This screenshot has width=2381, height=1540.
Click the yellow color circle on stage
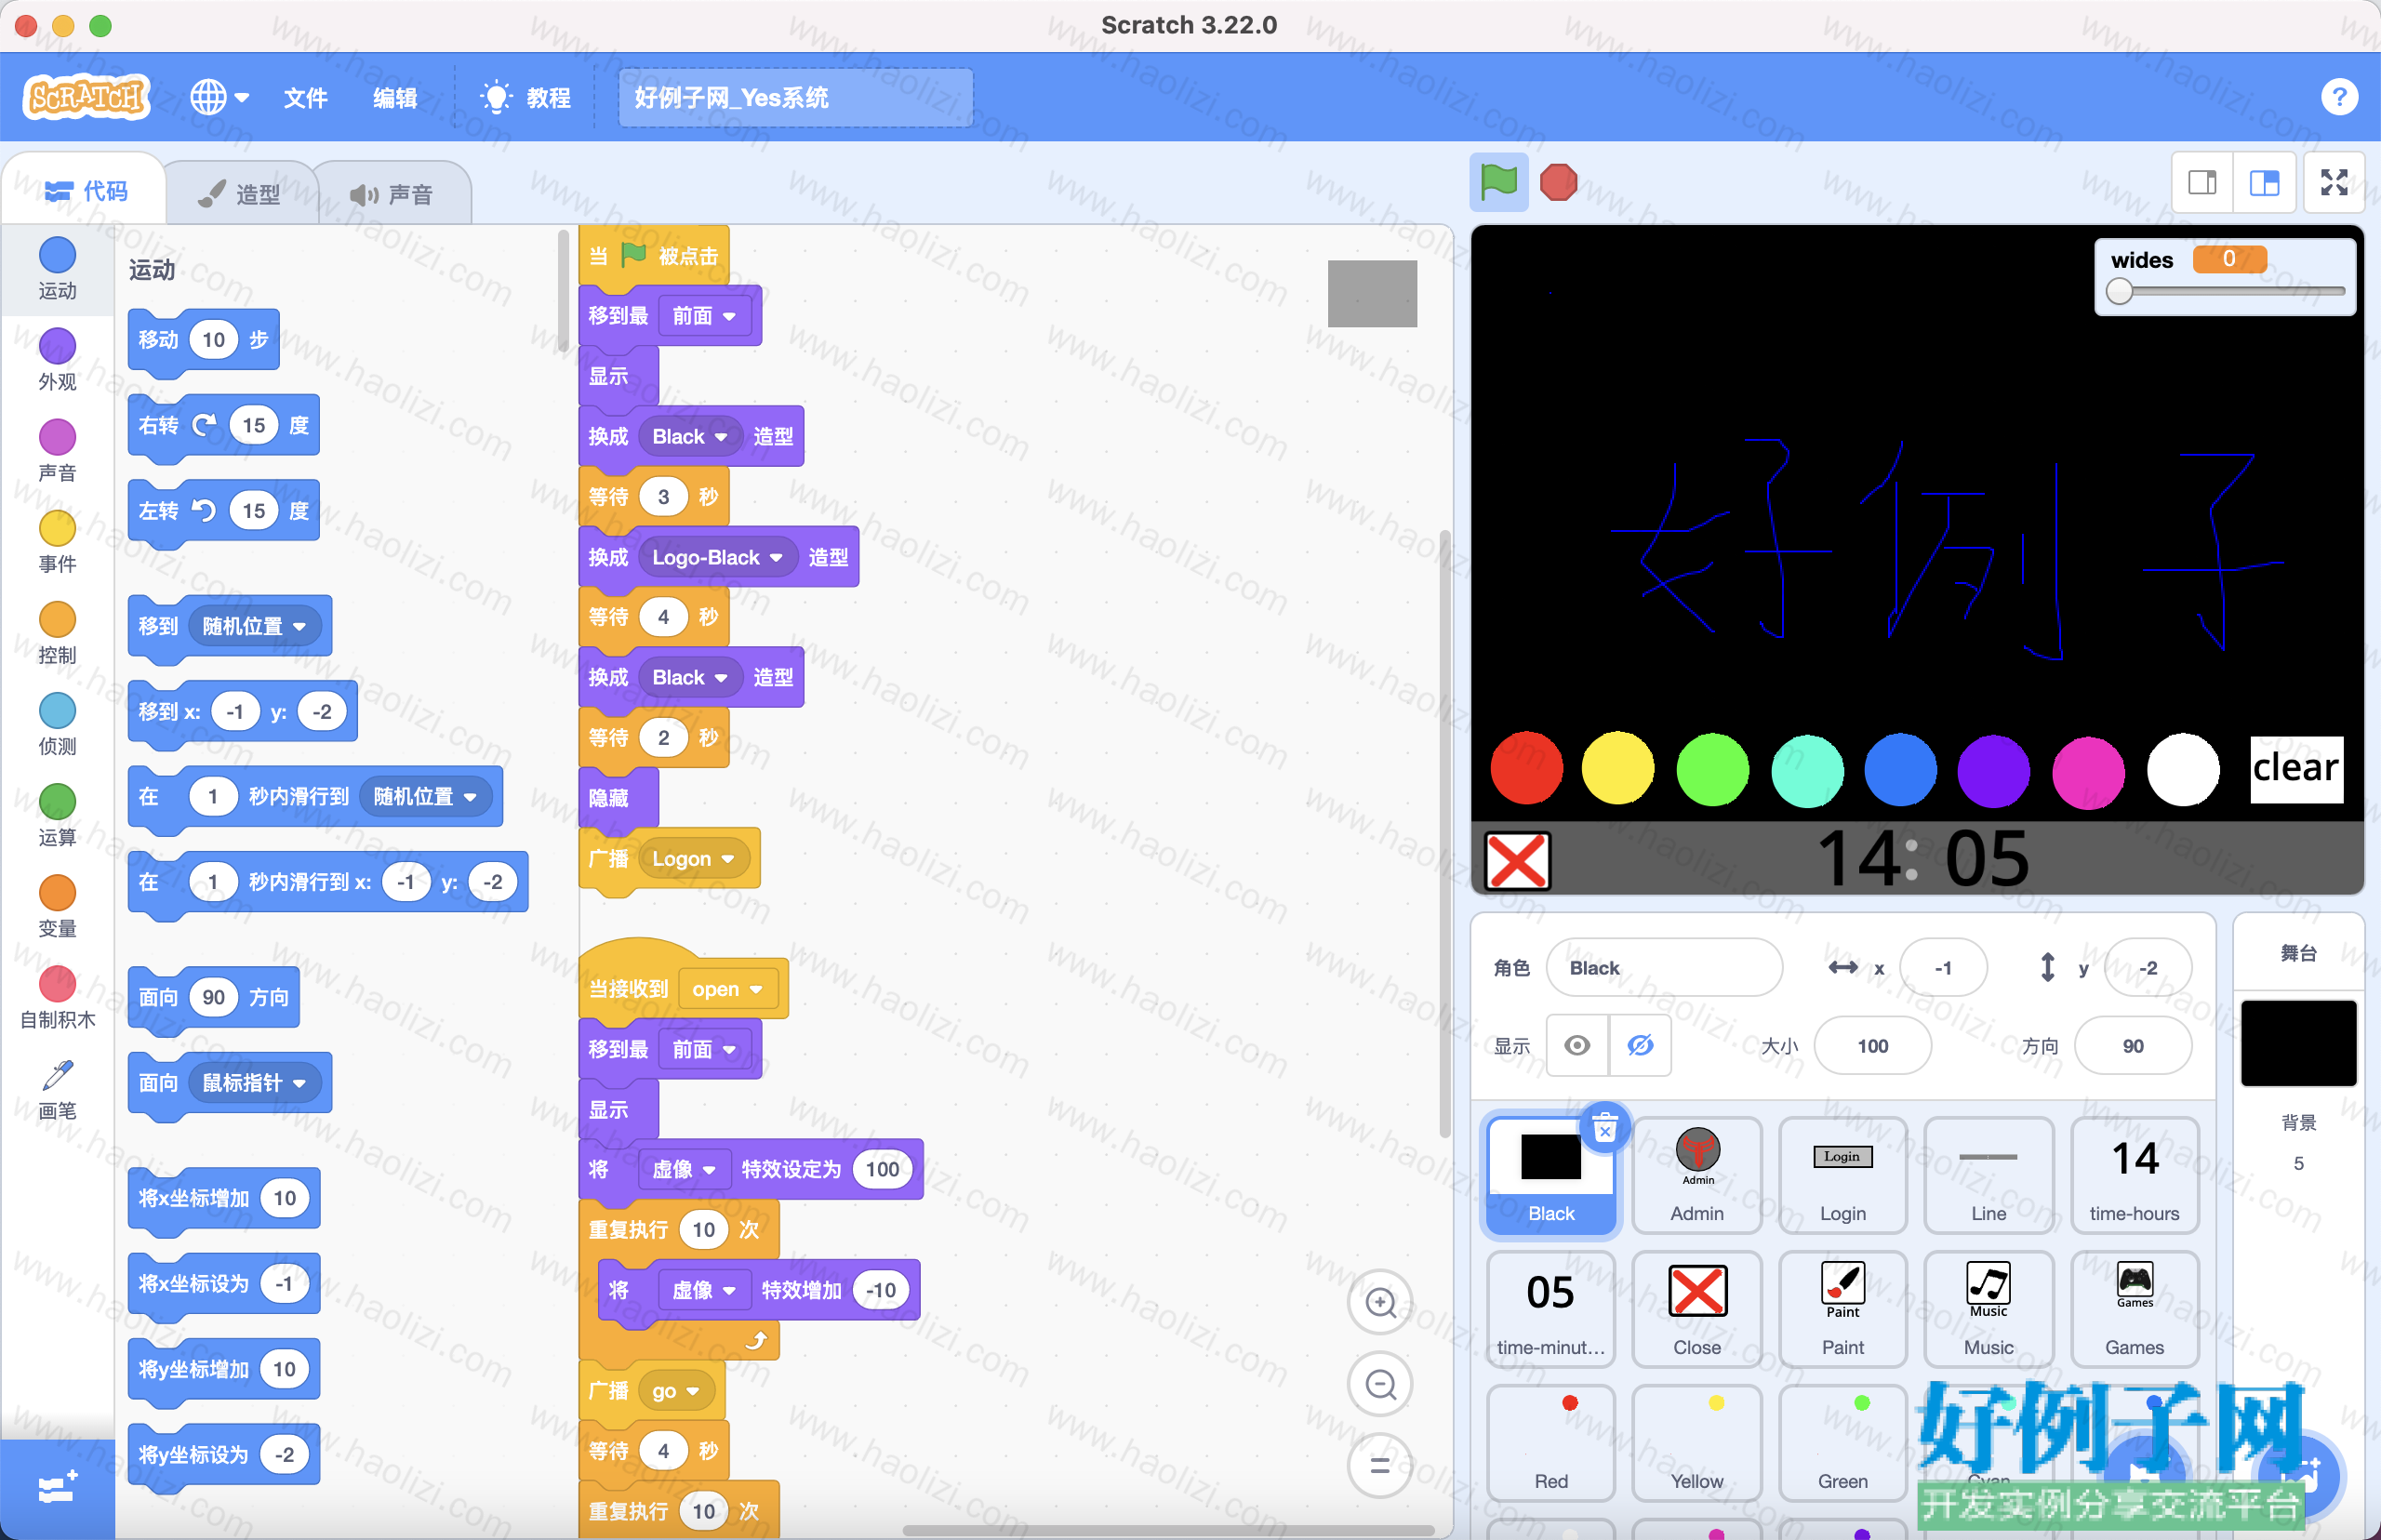(1617, 768)
